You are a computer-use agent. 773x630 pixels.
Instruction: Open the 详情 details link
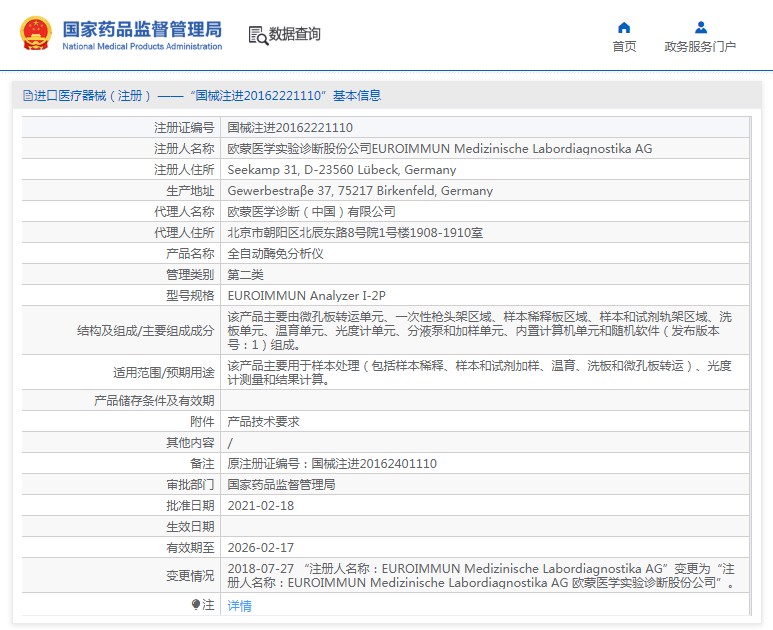[x=240, y=605]
